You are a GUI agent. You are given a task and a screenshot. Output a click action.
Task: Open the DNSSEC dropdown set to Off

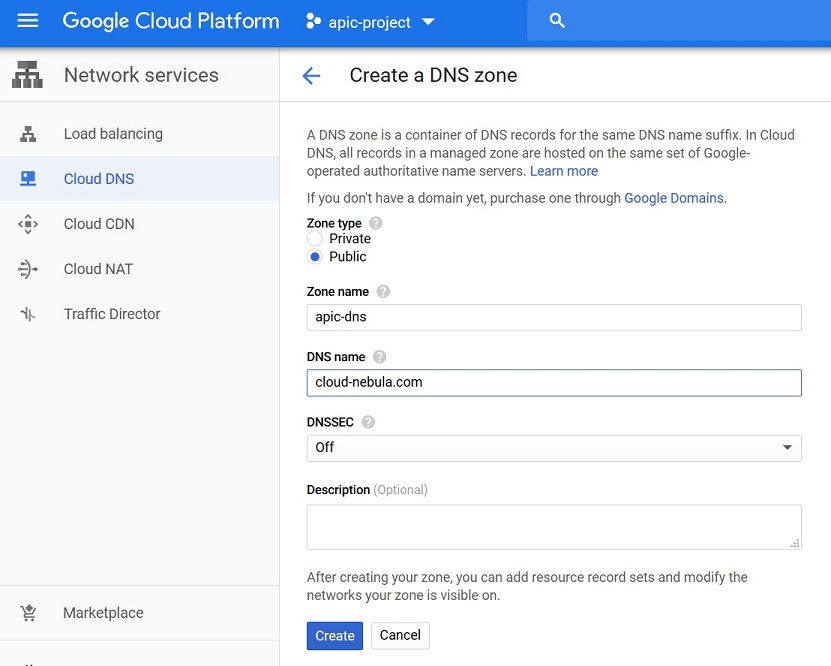554,448
